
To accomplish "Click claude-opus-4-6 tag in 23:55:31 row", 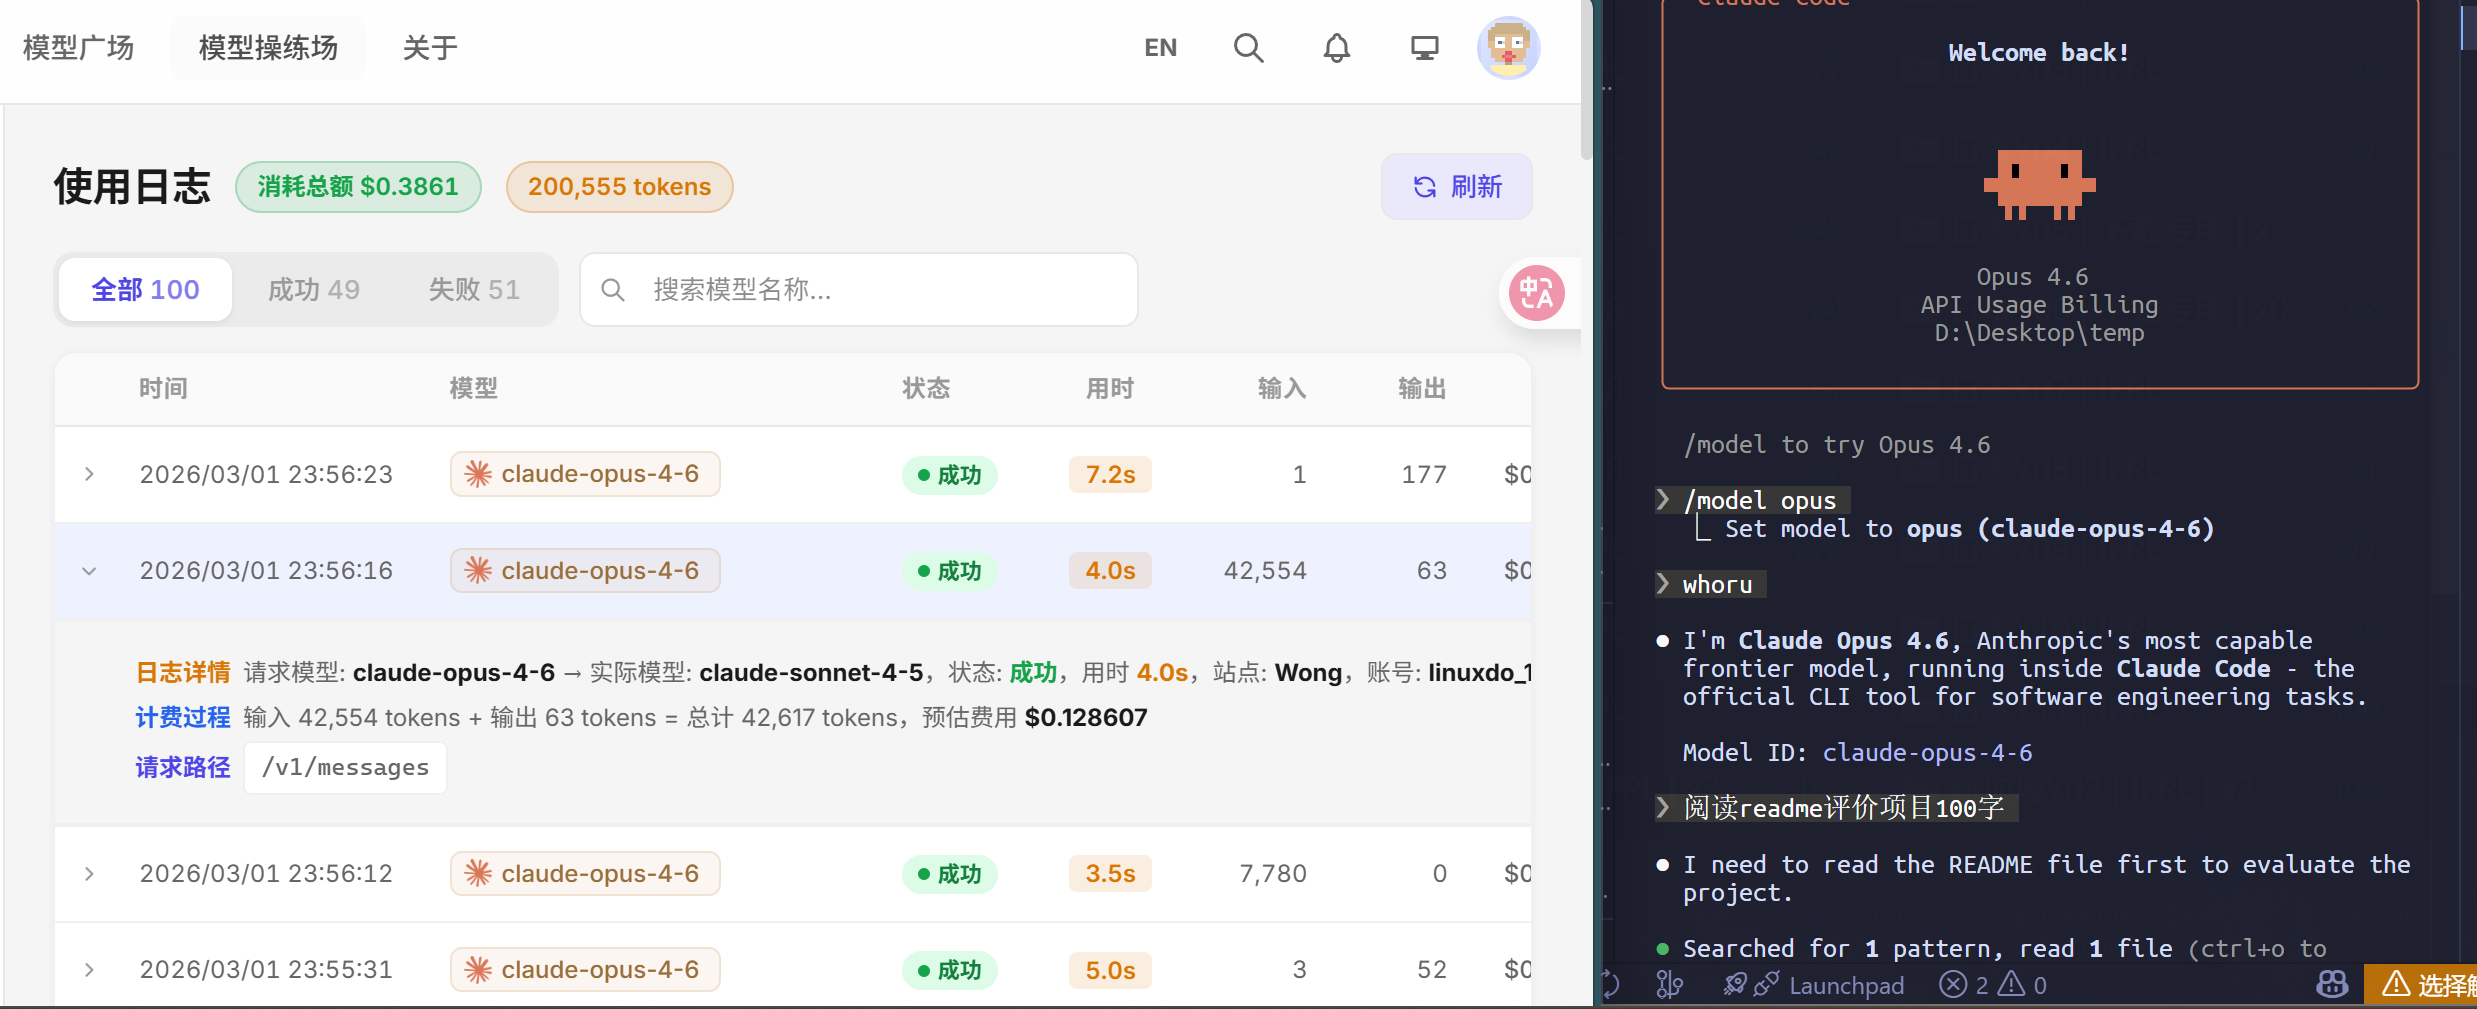I will point(585,970).
